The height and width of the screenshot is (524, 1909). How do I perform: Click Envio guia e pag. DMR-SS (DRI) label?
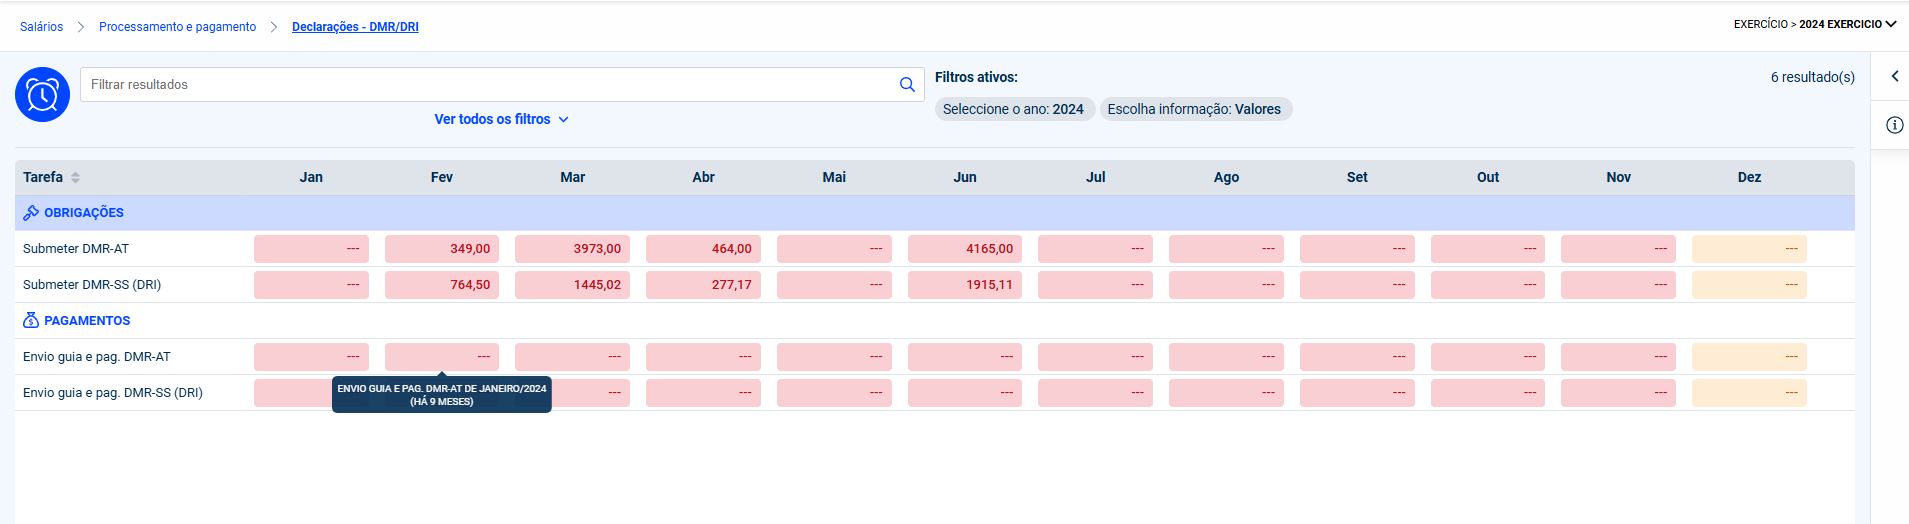click(113, 393)
